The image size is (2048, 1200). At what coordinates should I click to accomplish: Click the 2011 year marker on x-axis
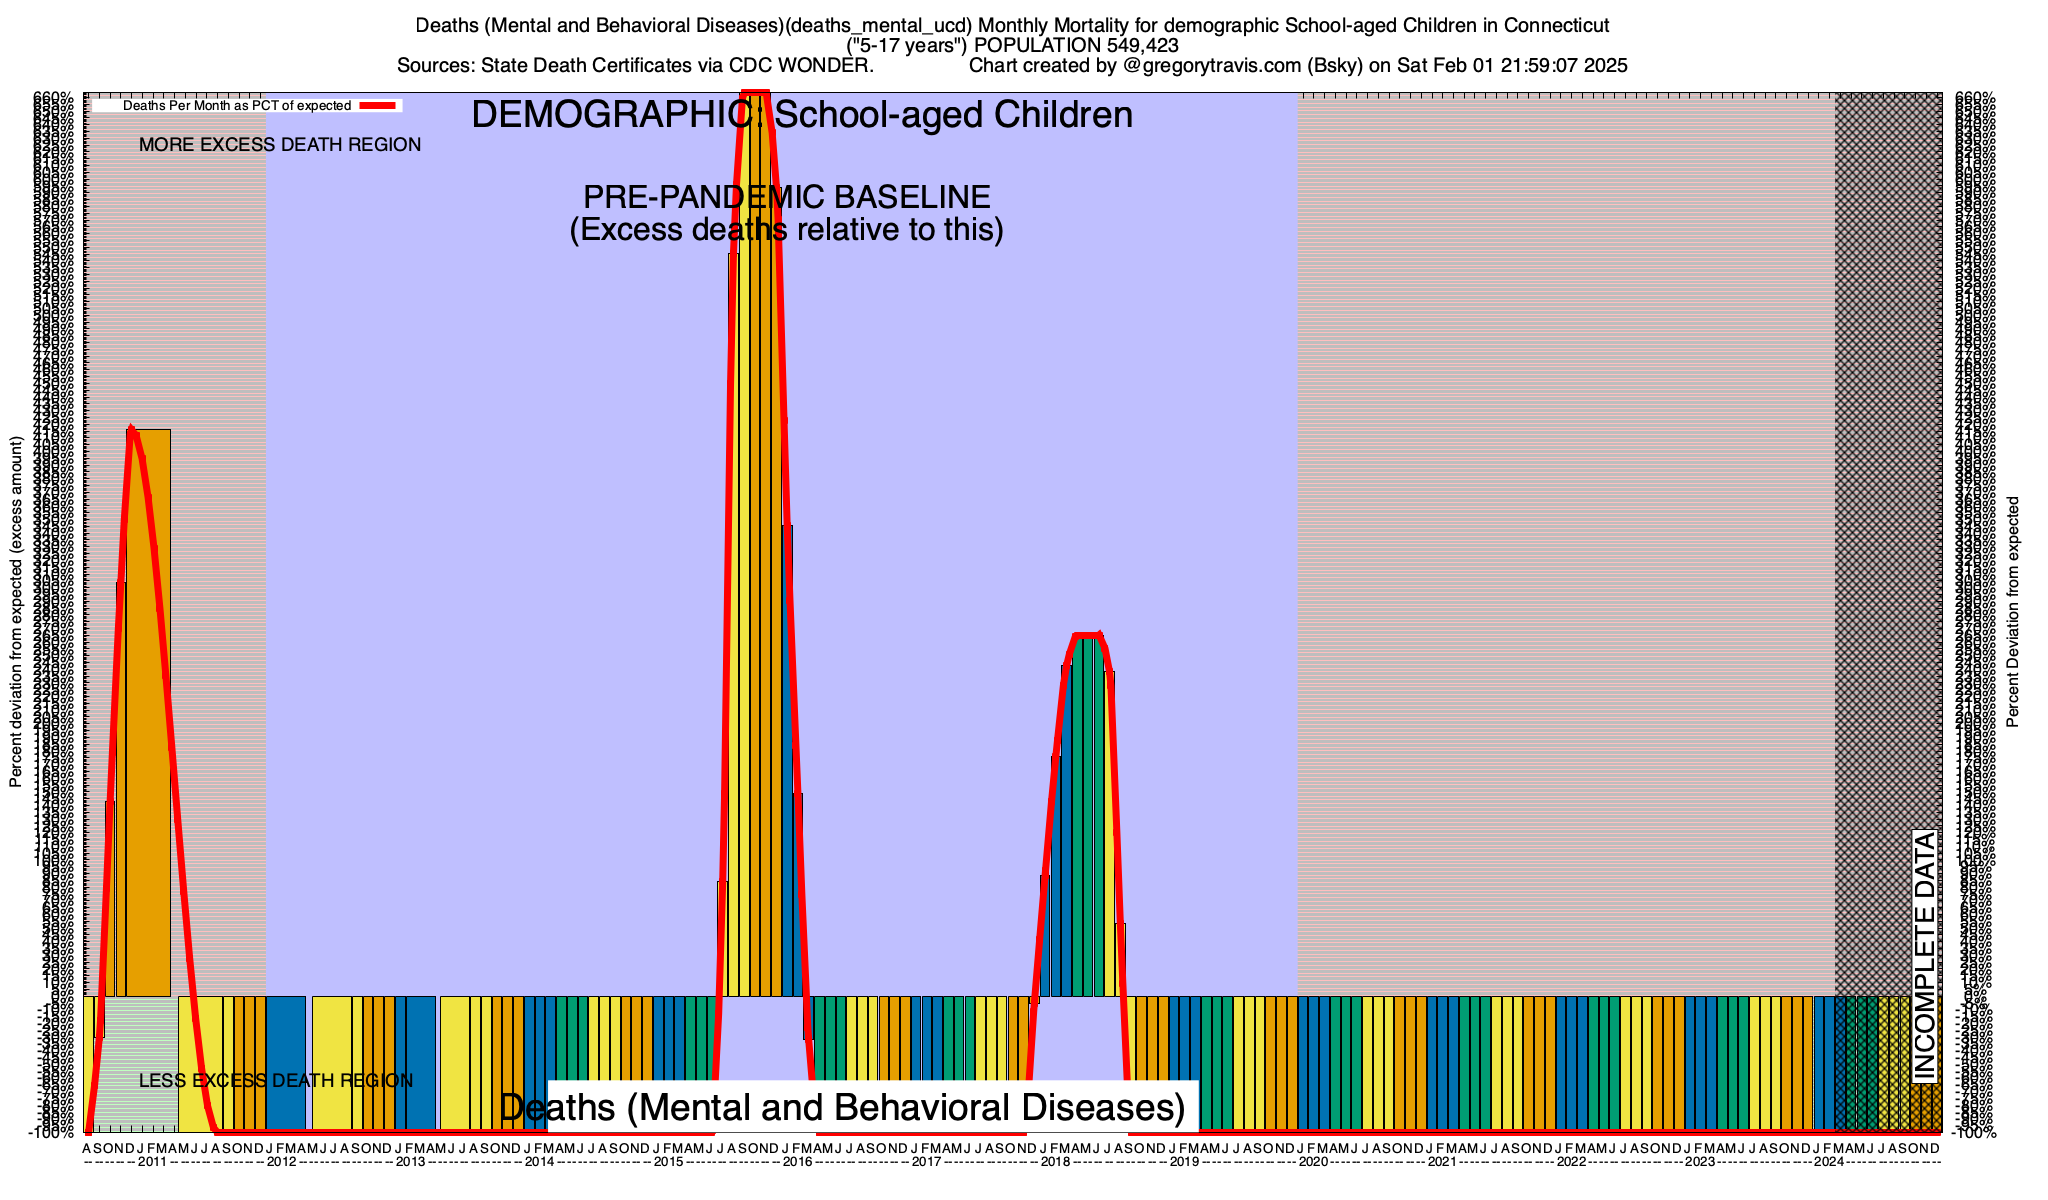152,1162
